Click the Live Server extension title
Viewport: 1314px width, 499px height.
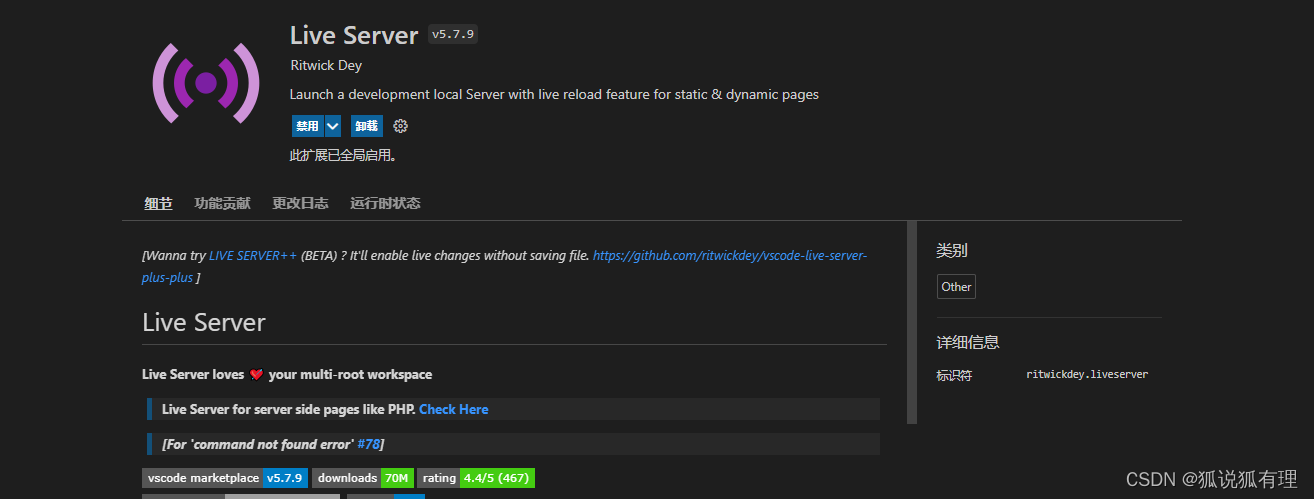(354, 35)
